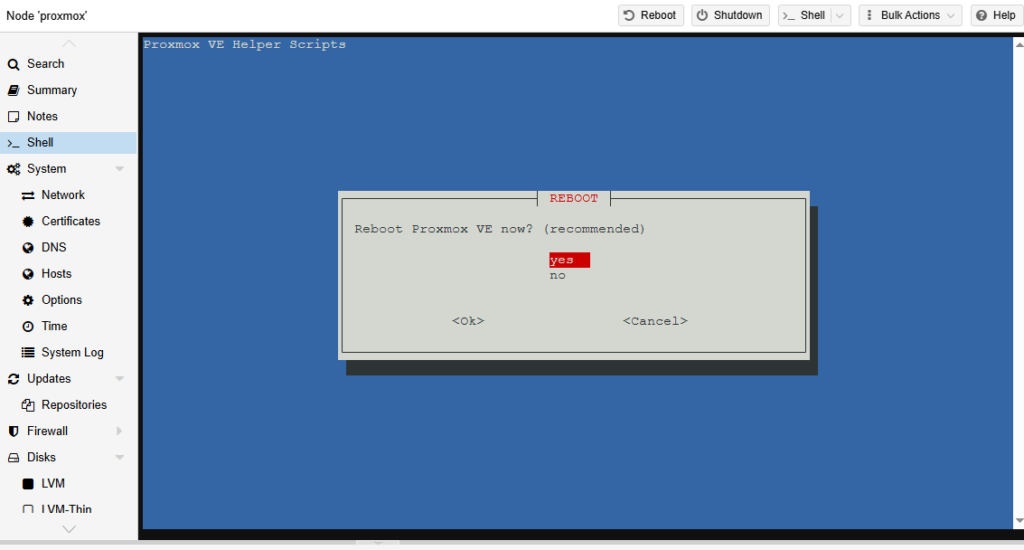The width and height of the screenshot is (1024, 550).
Task: Open the Summary book icon
Action: click(x=13, y=90)
